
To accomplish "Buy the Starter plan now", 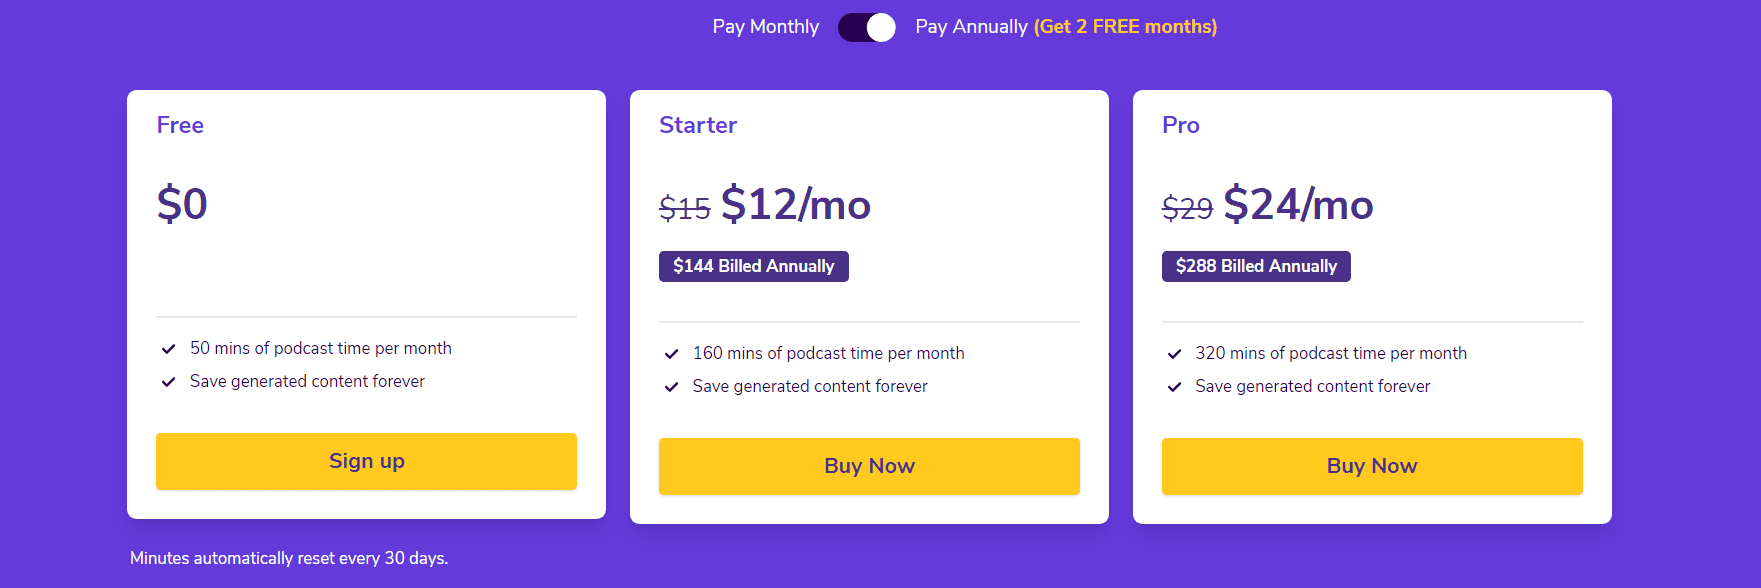I will click(869, 466).
